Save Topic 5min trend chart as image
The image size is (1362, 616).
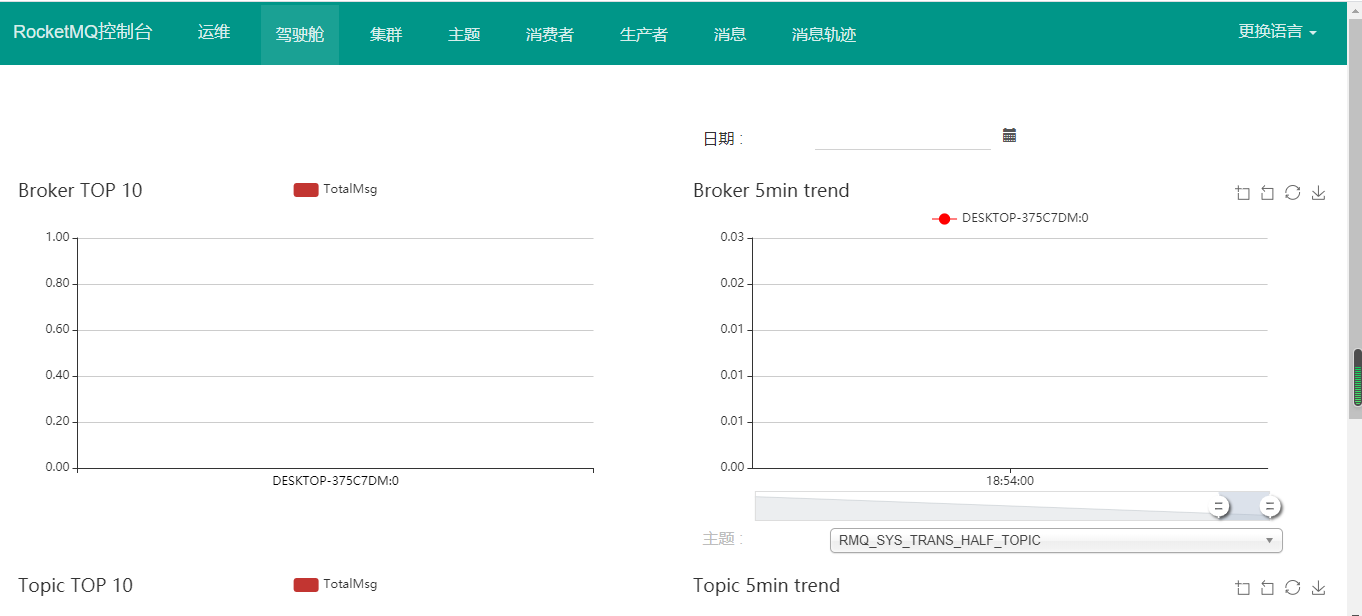click(x=1318, y=588)
